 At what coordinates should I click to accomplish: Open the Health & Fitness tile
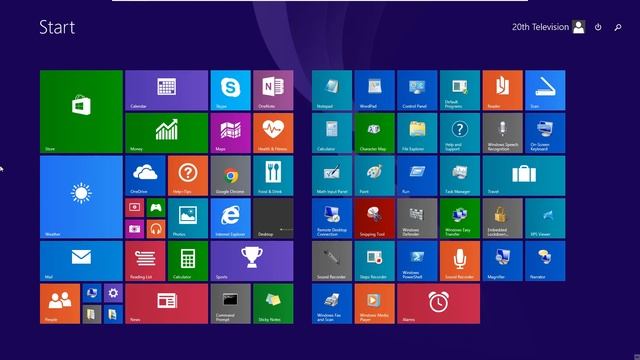(273, 133)
